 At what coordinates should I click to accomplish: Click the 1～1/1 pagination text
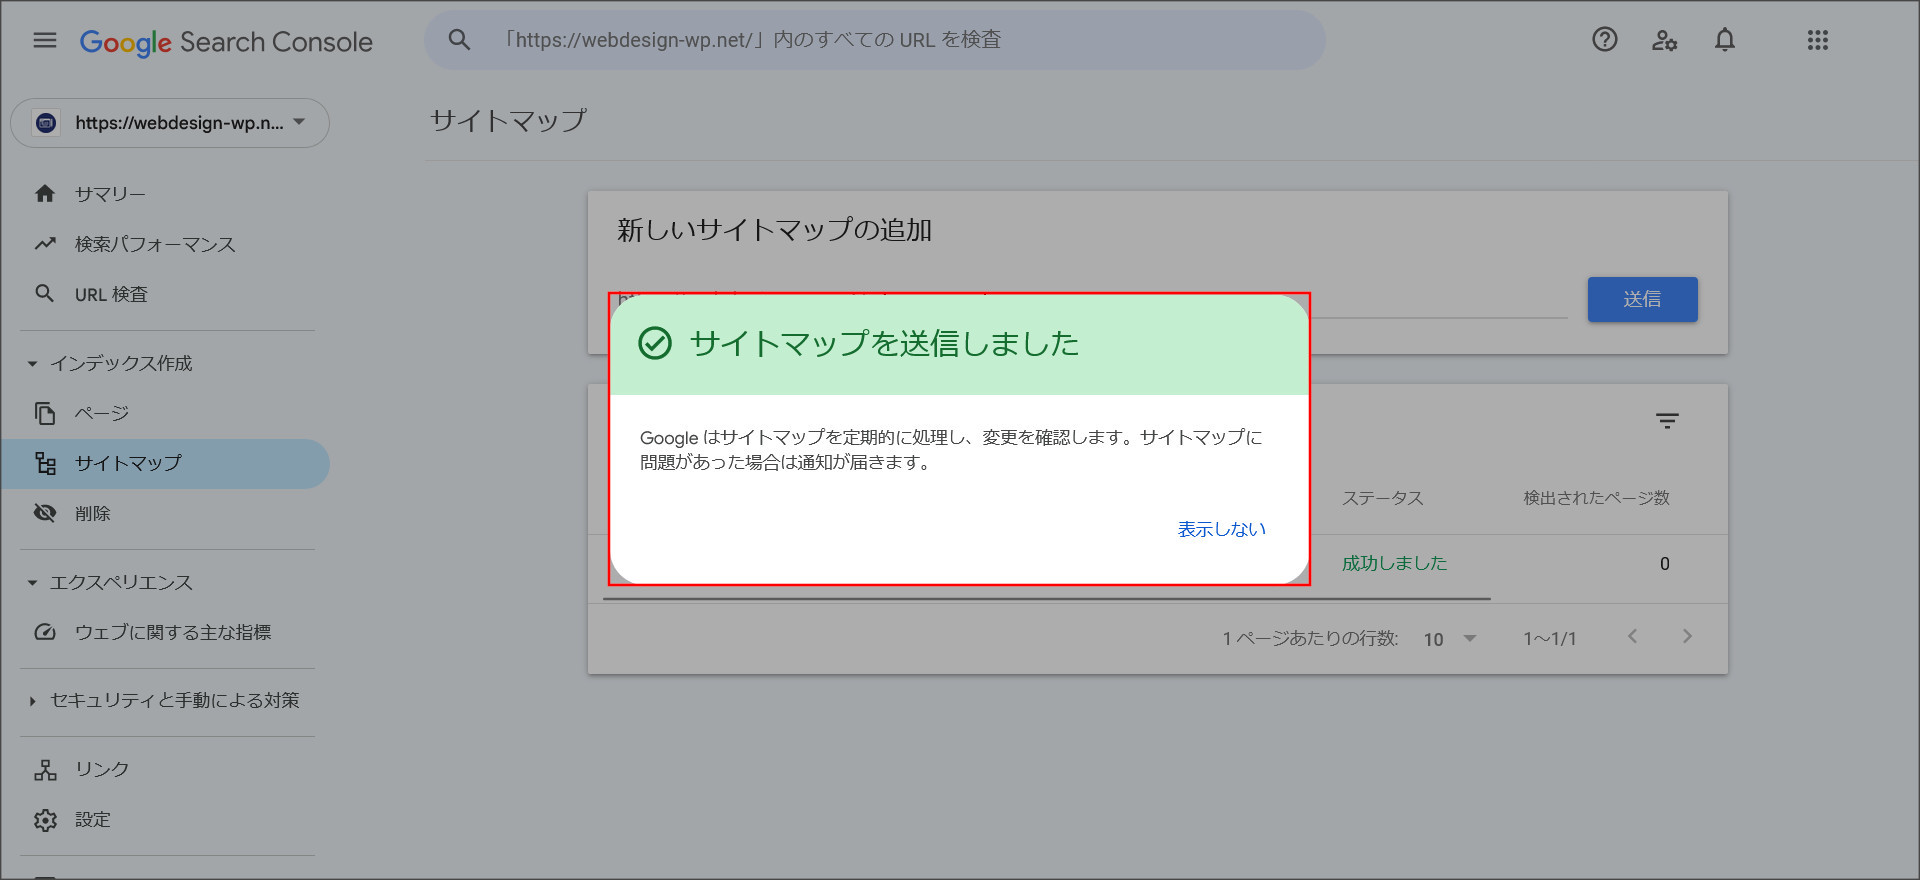1549,639
